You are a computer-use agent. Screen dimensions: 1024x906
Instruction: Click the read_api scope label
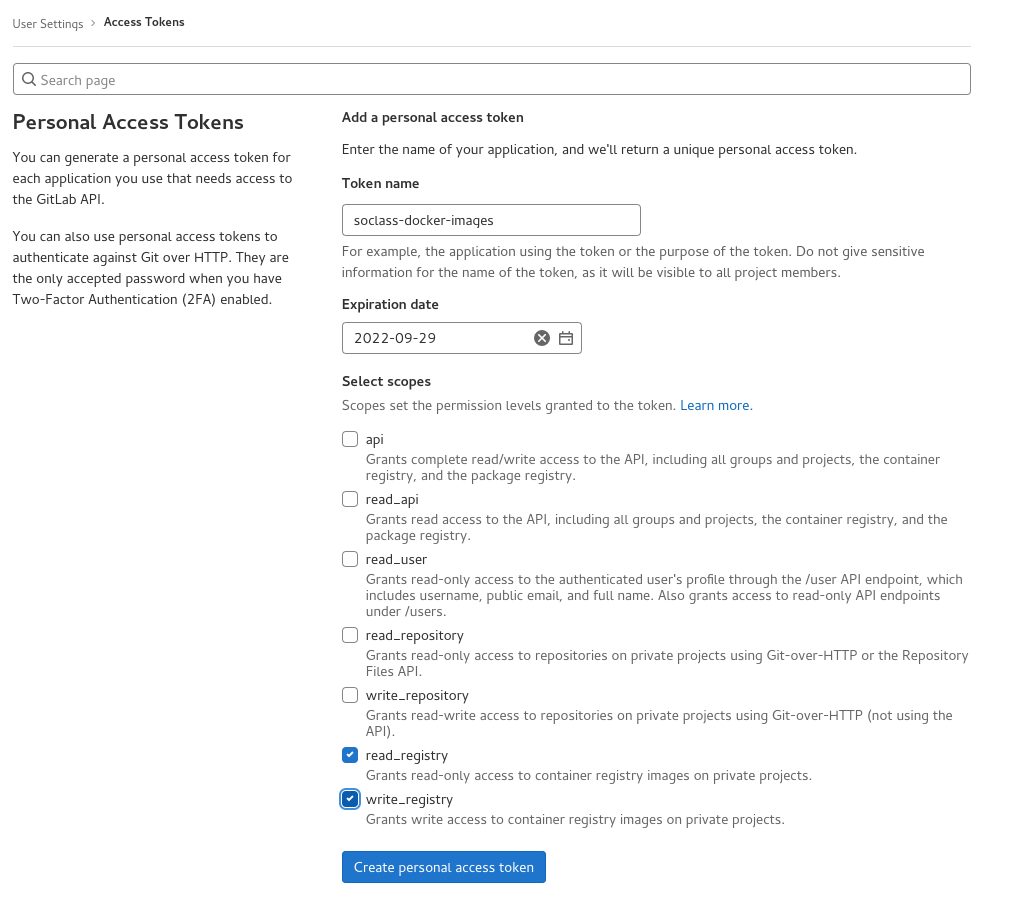pos(392,500)
